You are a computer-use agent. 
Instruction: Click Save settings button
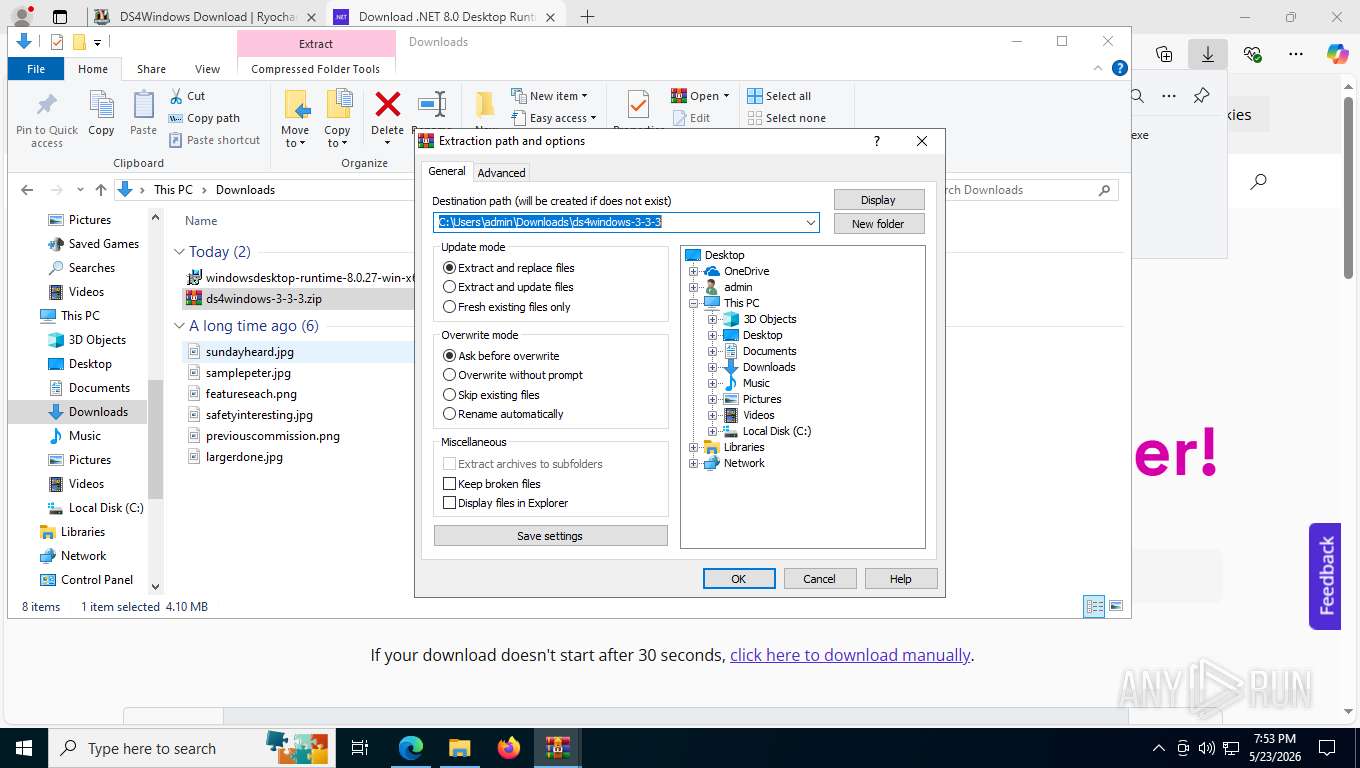click(x=550, y=536)
